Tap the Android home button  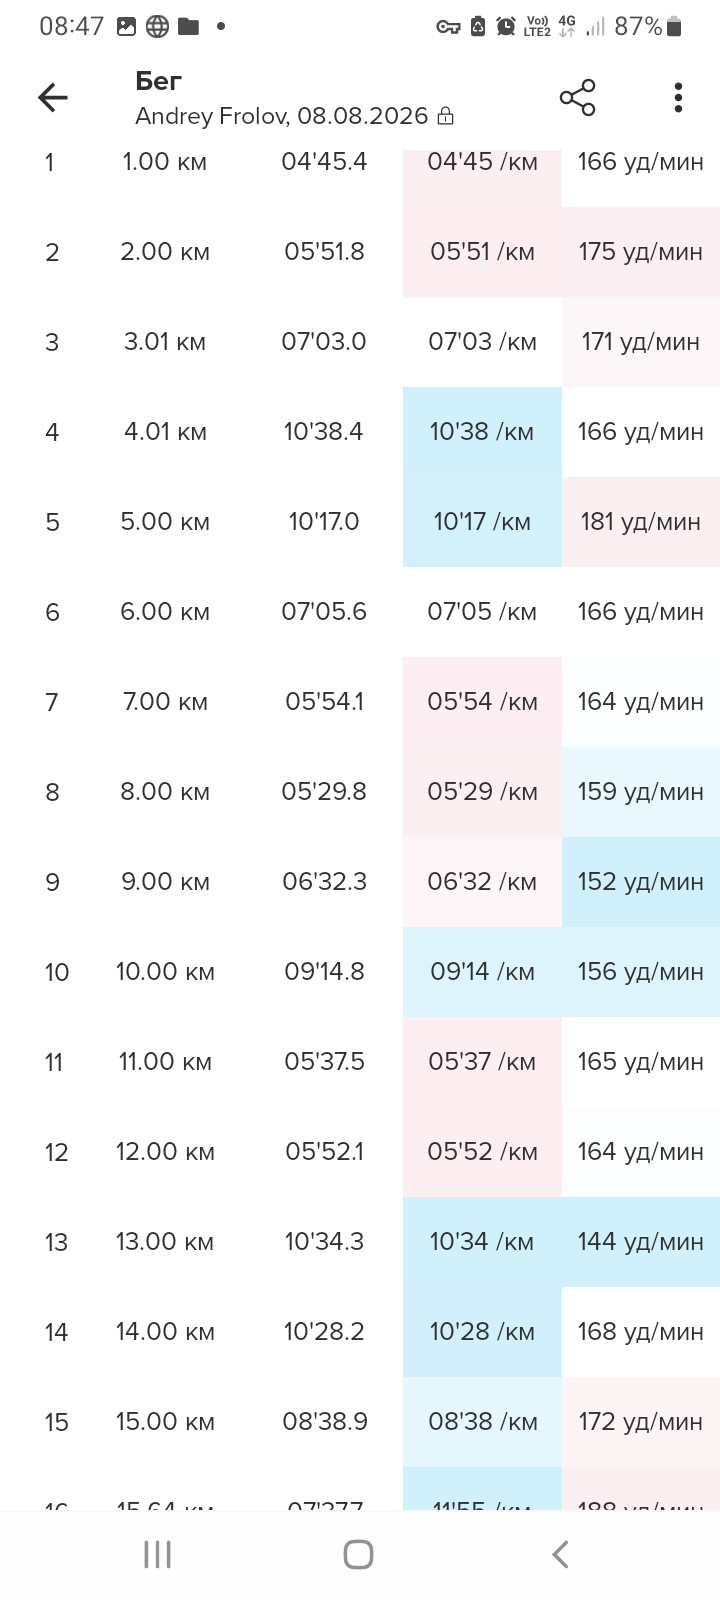(358, 1554)
